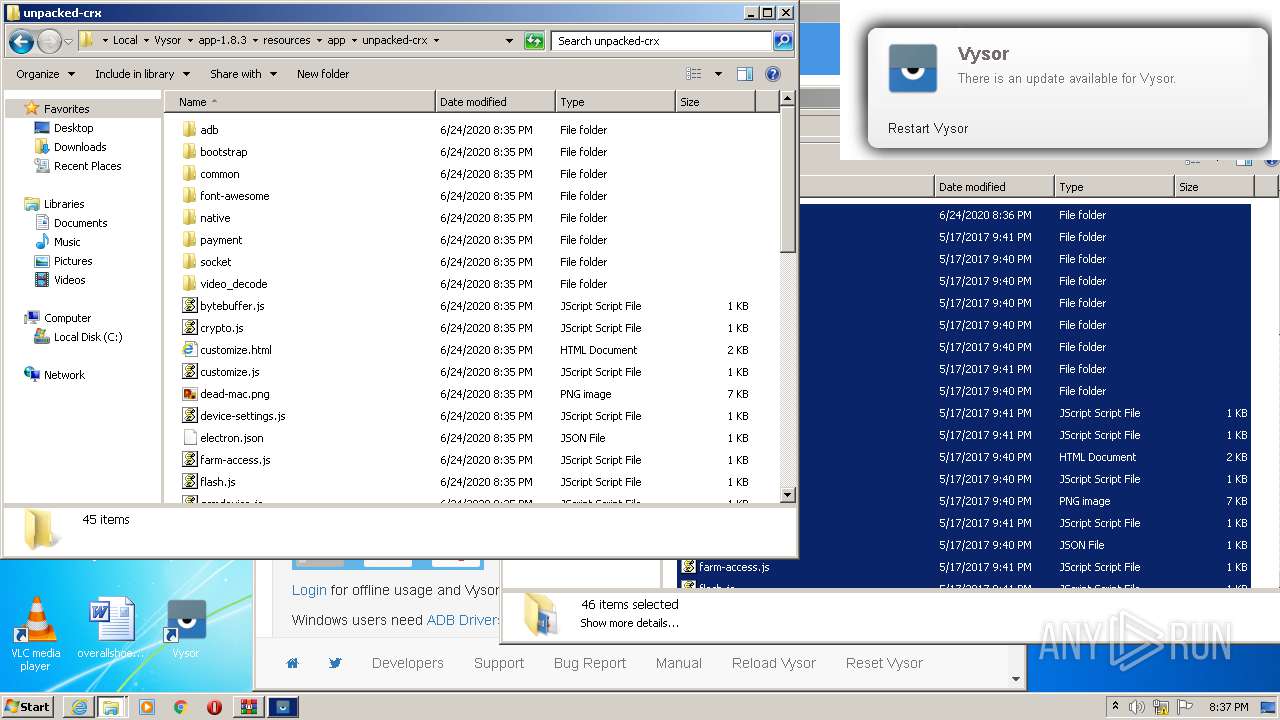Refresh the unpacked-crx folder view
1280x720 pixels.
point(535,41)
